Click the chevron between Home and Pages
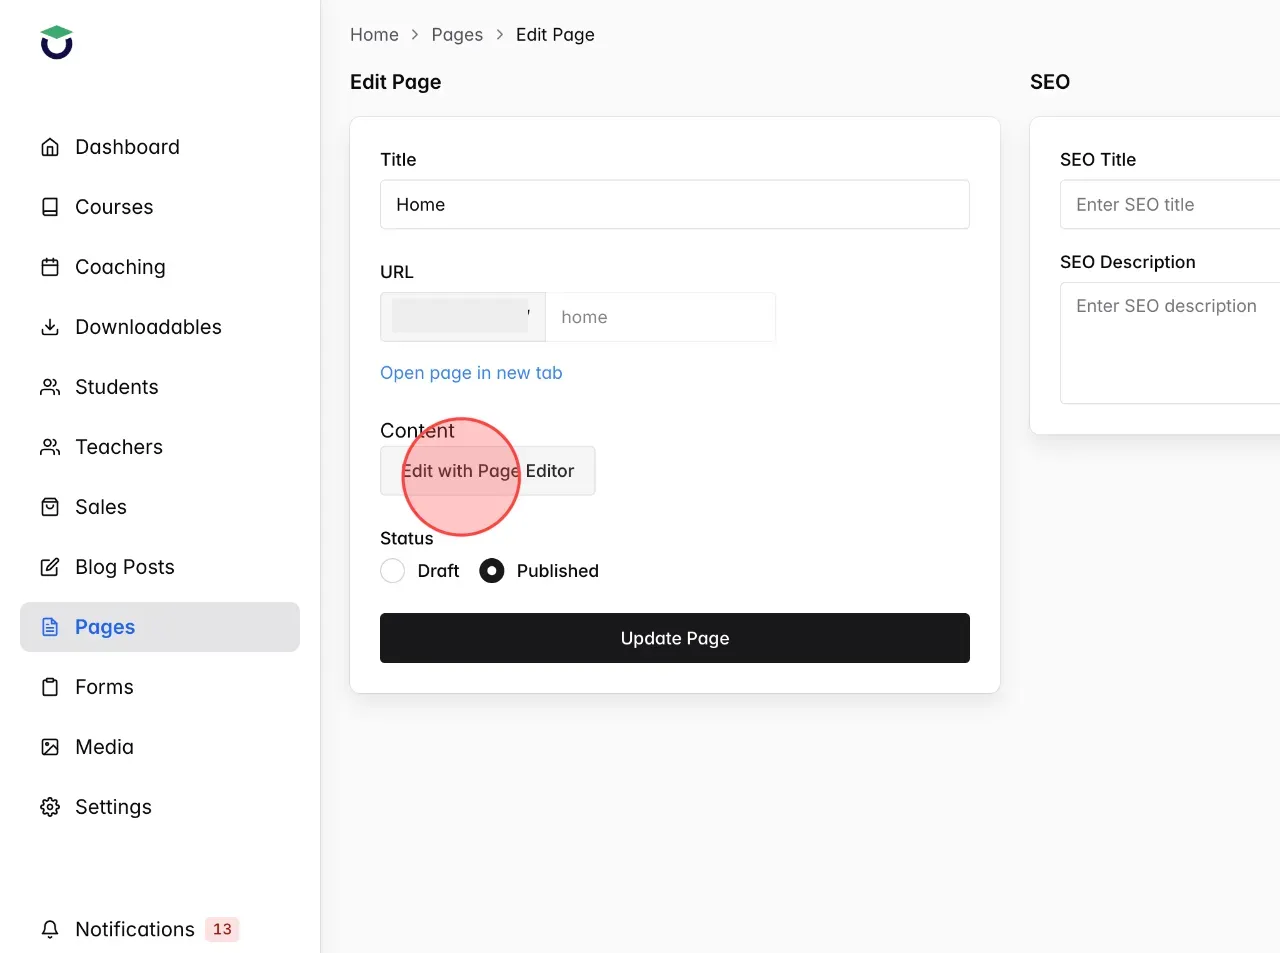Image resolution: width=1280 pixels, height=953 pixels. (415, 35)
